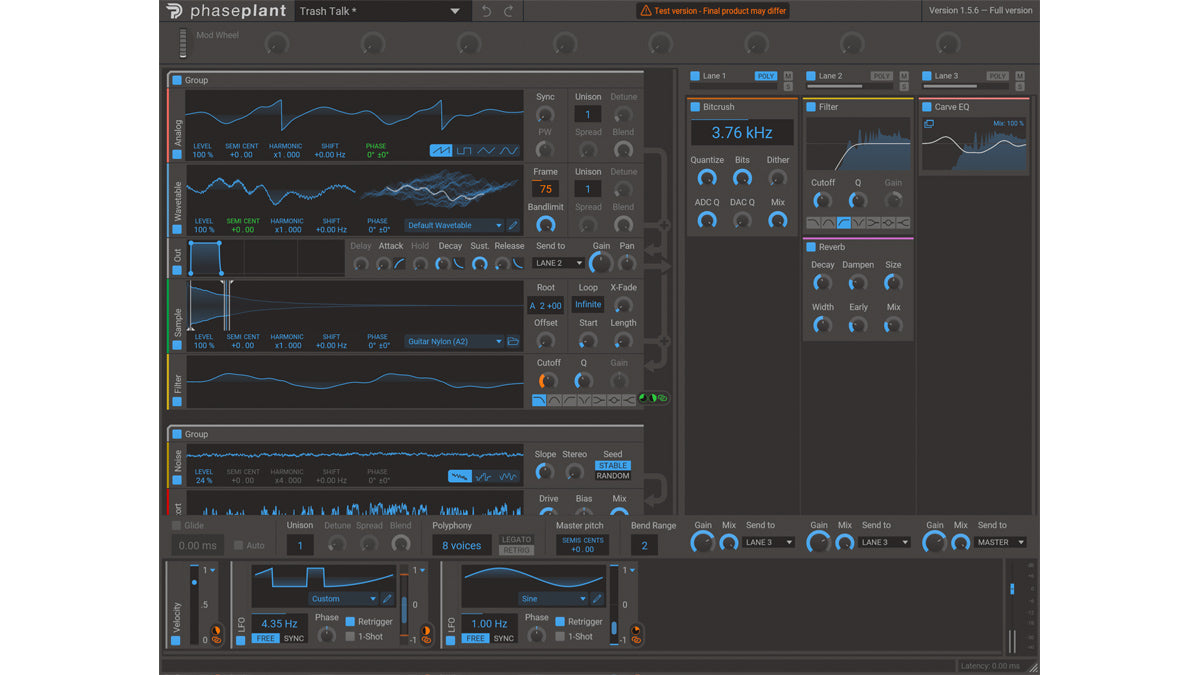Disable the Bitcrush effect

(696, 107)
